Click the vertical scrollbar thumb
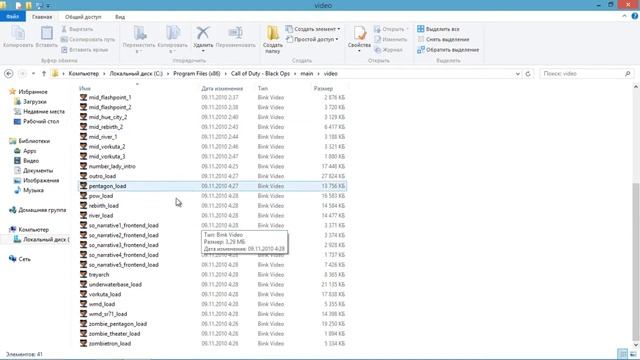Screen dimensions: 640x360 point(636,261)
